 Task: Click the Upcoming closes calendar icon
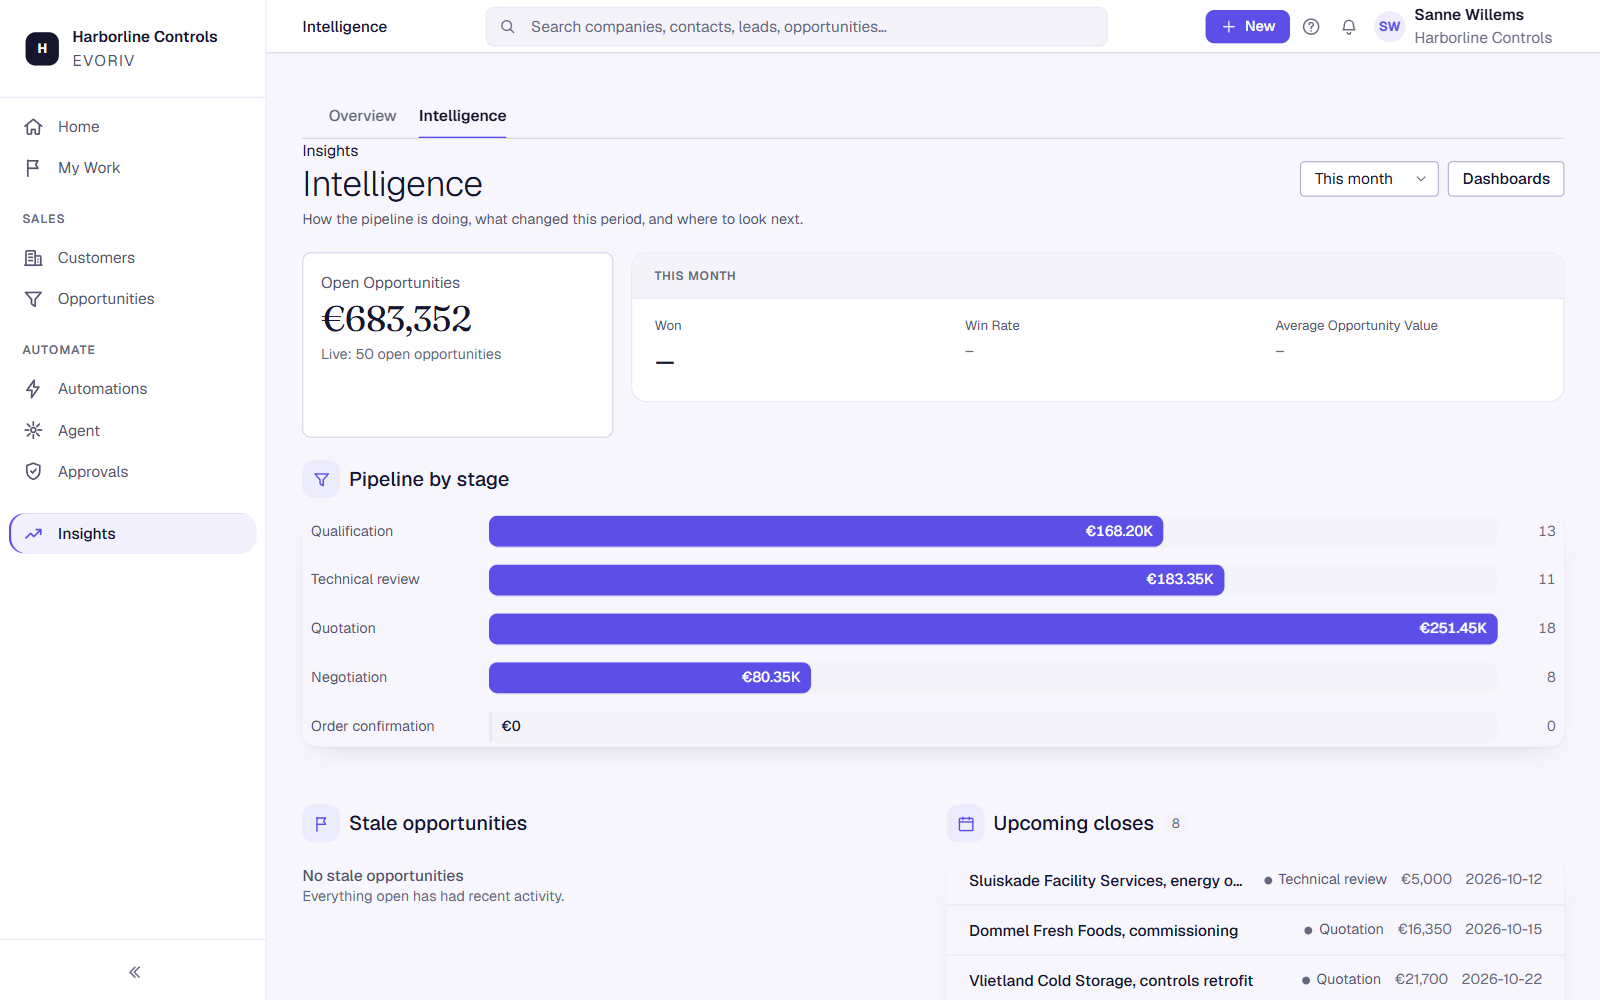[x=966, y=824]
